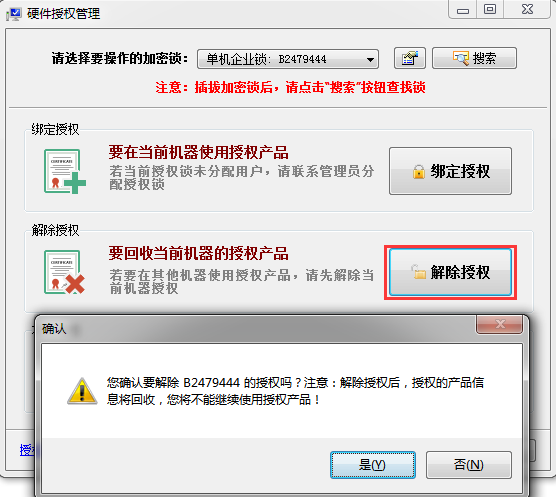Image resolution: width=556 pixels, height=497 pixels.
Task: Click the 要回收当前机器的授权产品 heading
Action: [198, 254]
